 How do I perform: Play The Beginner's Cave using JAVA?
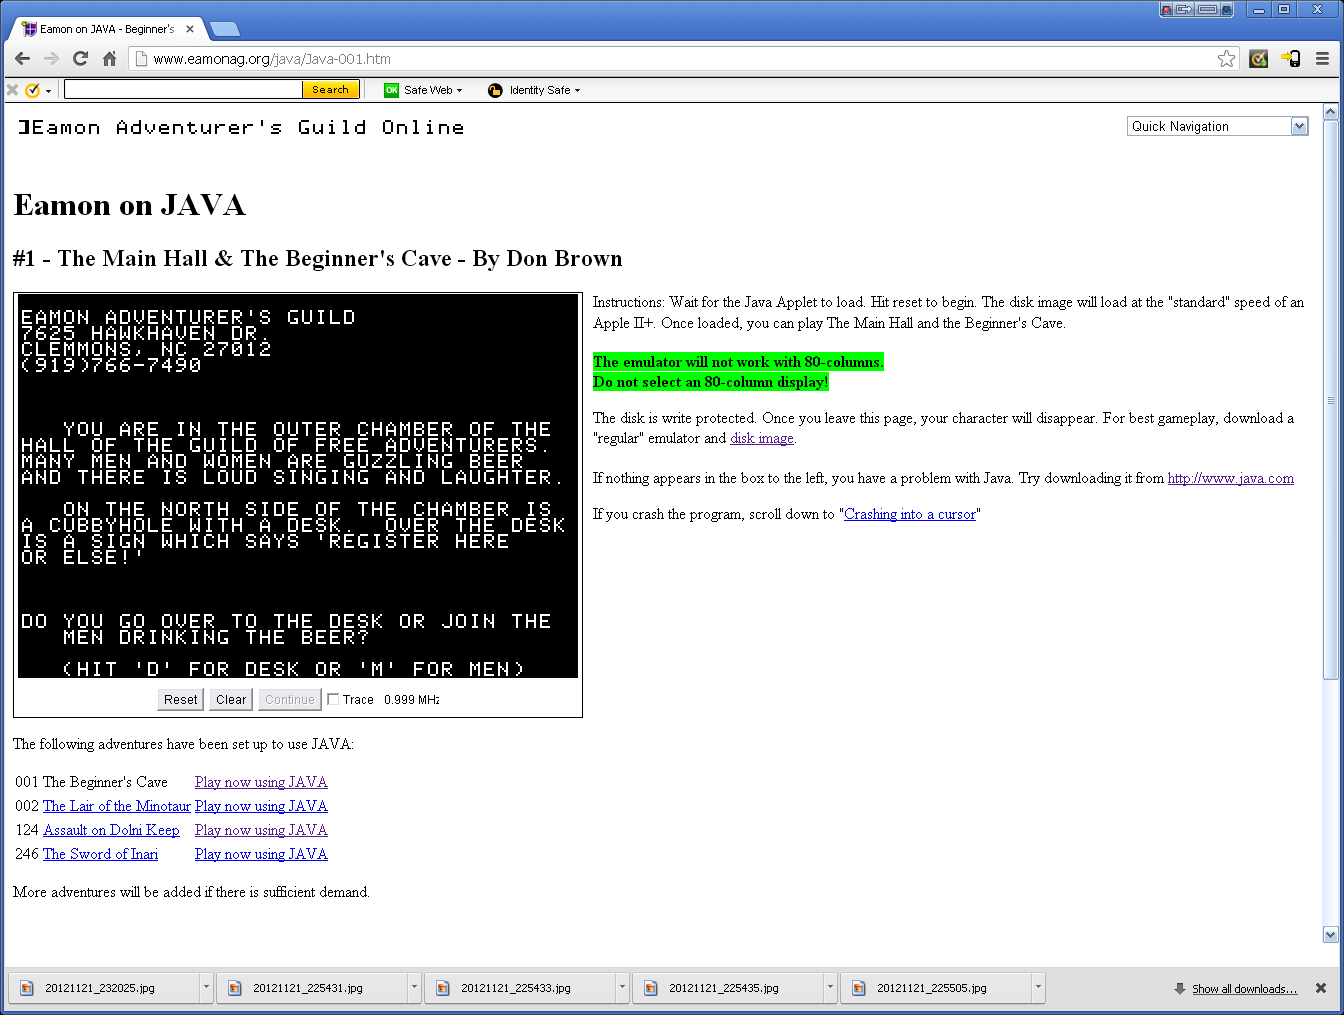(x=261, y=782)
